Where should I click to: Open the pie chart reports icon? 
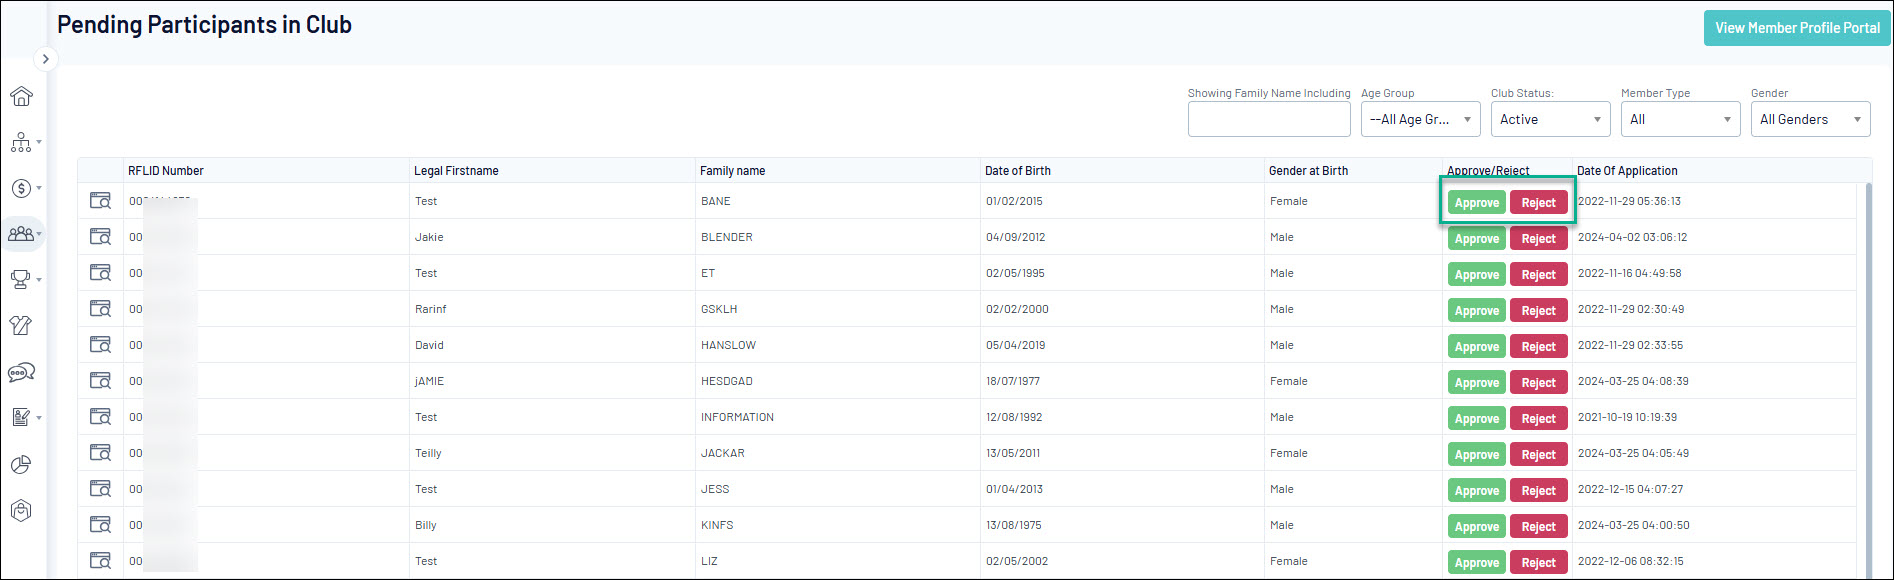pyautogui.click(x=21, y=464)
